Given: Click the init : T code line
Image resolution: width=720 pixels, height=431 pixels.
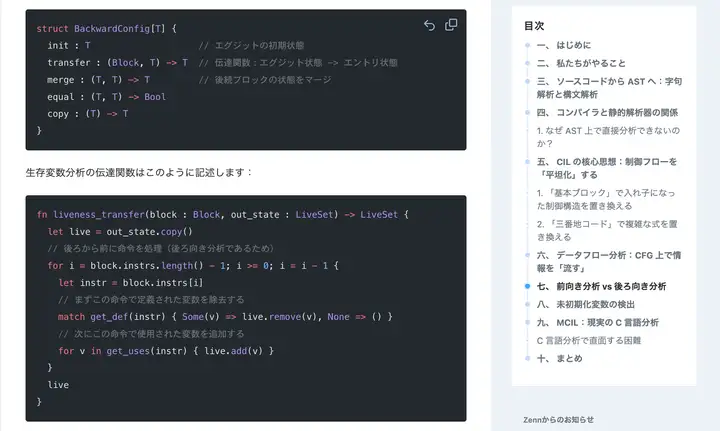Looking at the screenshot, I should 69,45.
